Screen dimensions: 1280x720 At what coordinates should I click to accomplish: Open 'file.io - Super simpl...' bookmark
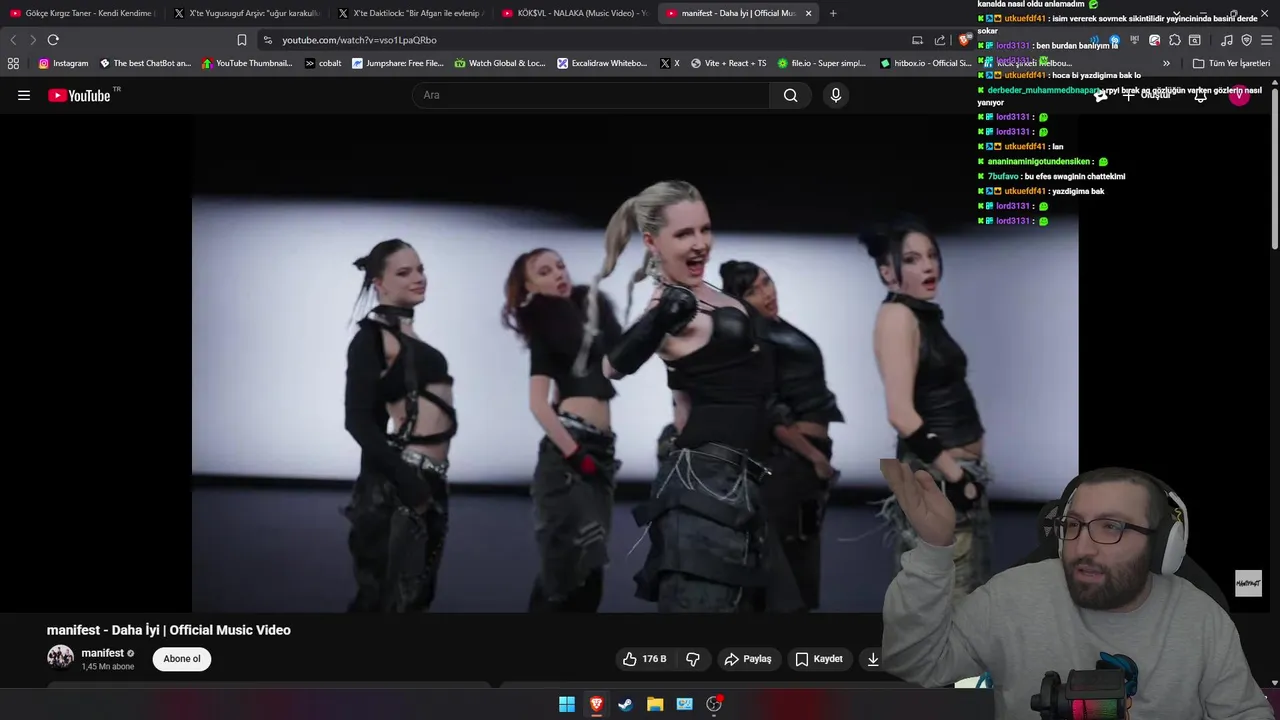821,63
